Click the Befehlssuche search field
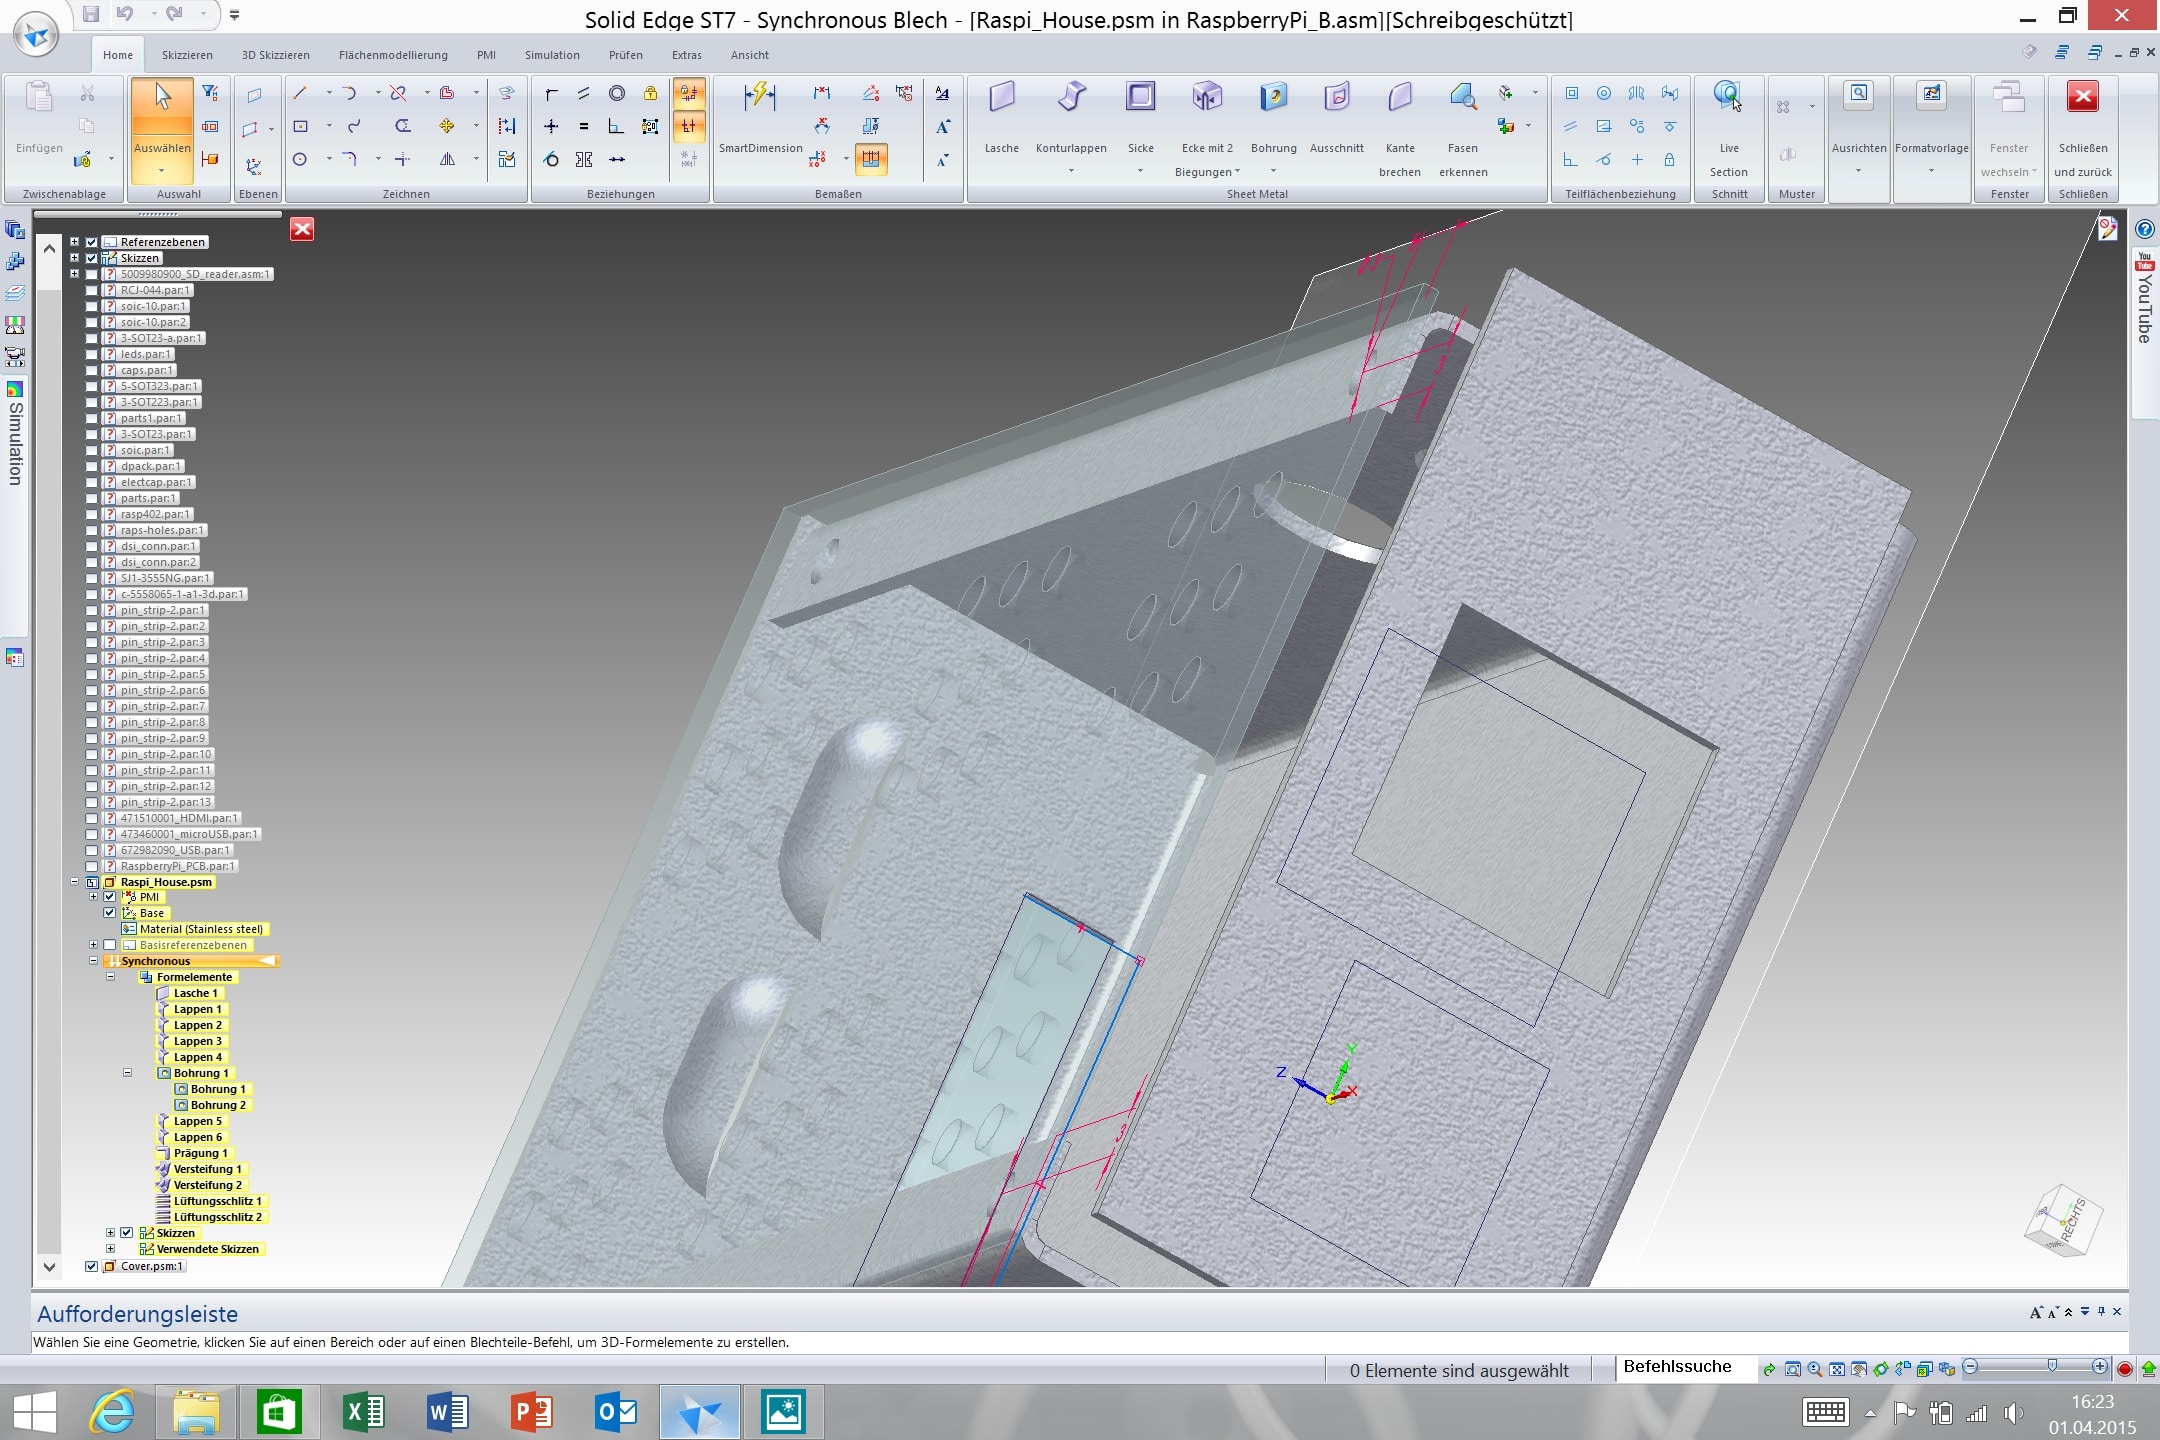Screen dimensions: 2160x1440 point(1685,1367)
